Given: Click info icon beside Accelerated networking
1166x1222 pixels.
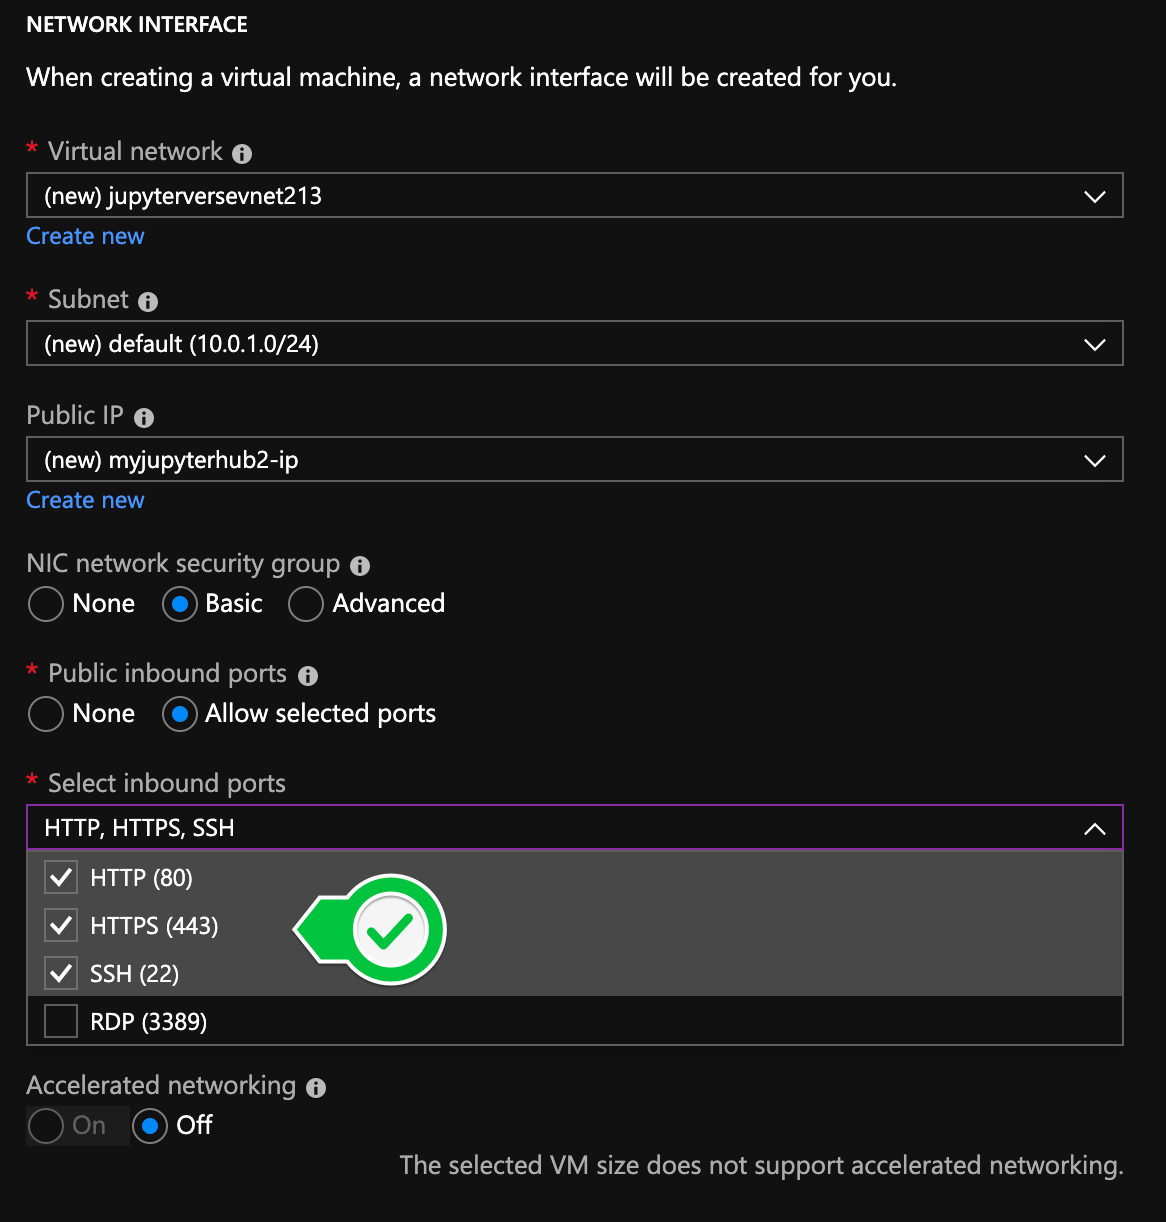Looking at the screenshot, I should pyautogui.click(x=316, y=1088).
